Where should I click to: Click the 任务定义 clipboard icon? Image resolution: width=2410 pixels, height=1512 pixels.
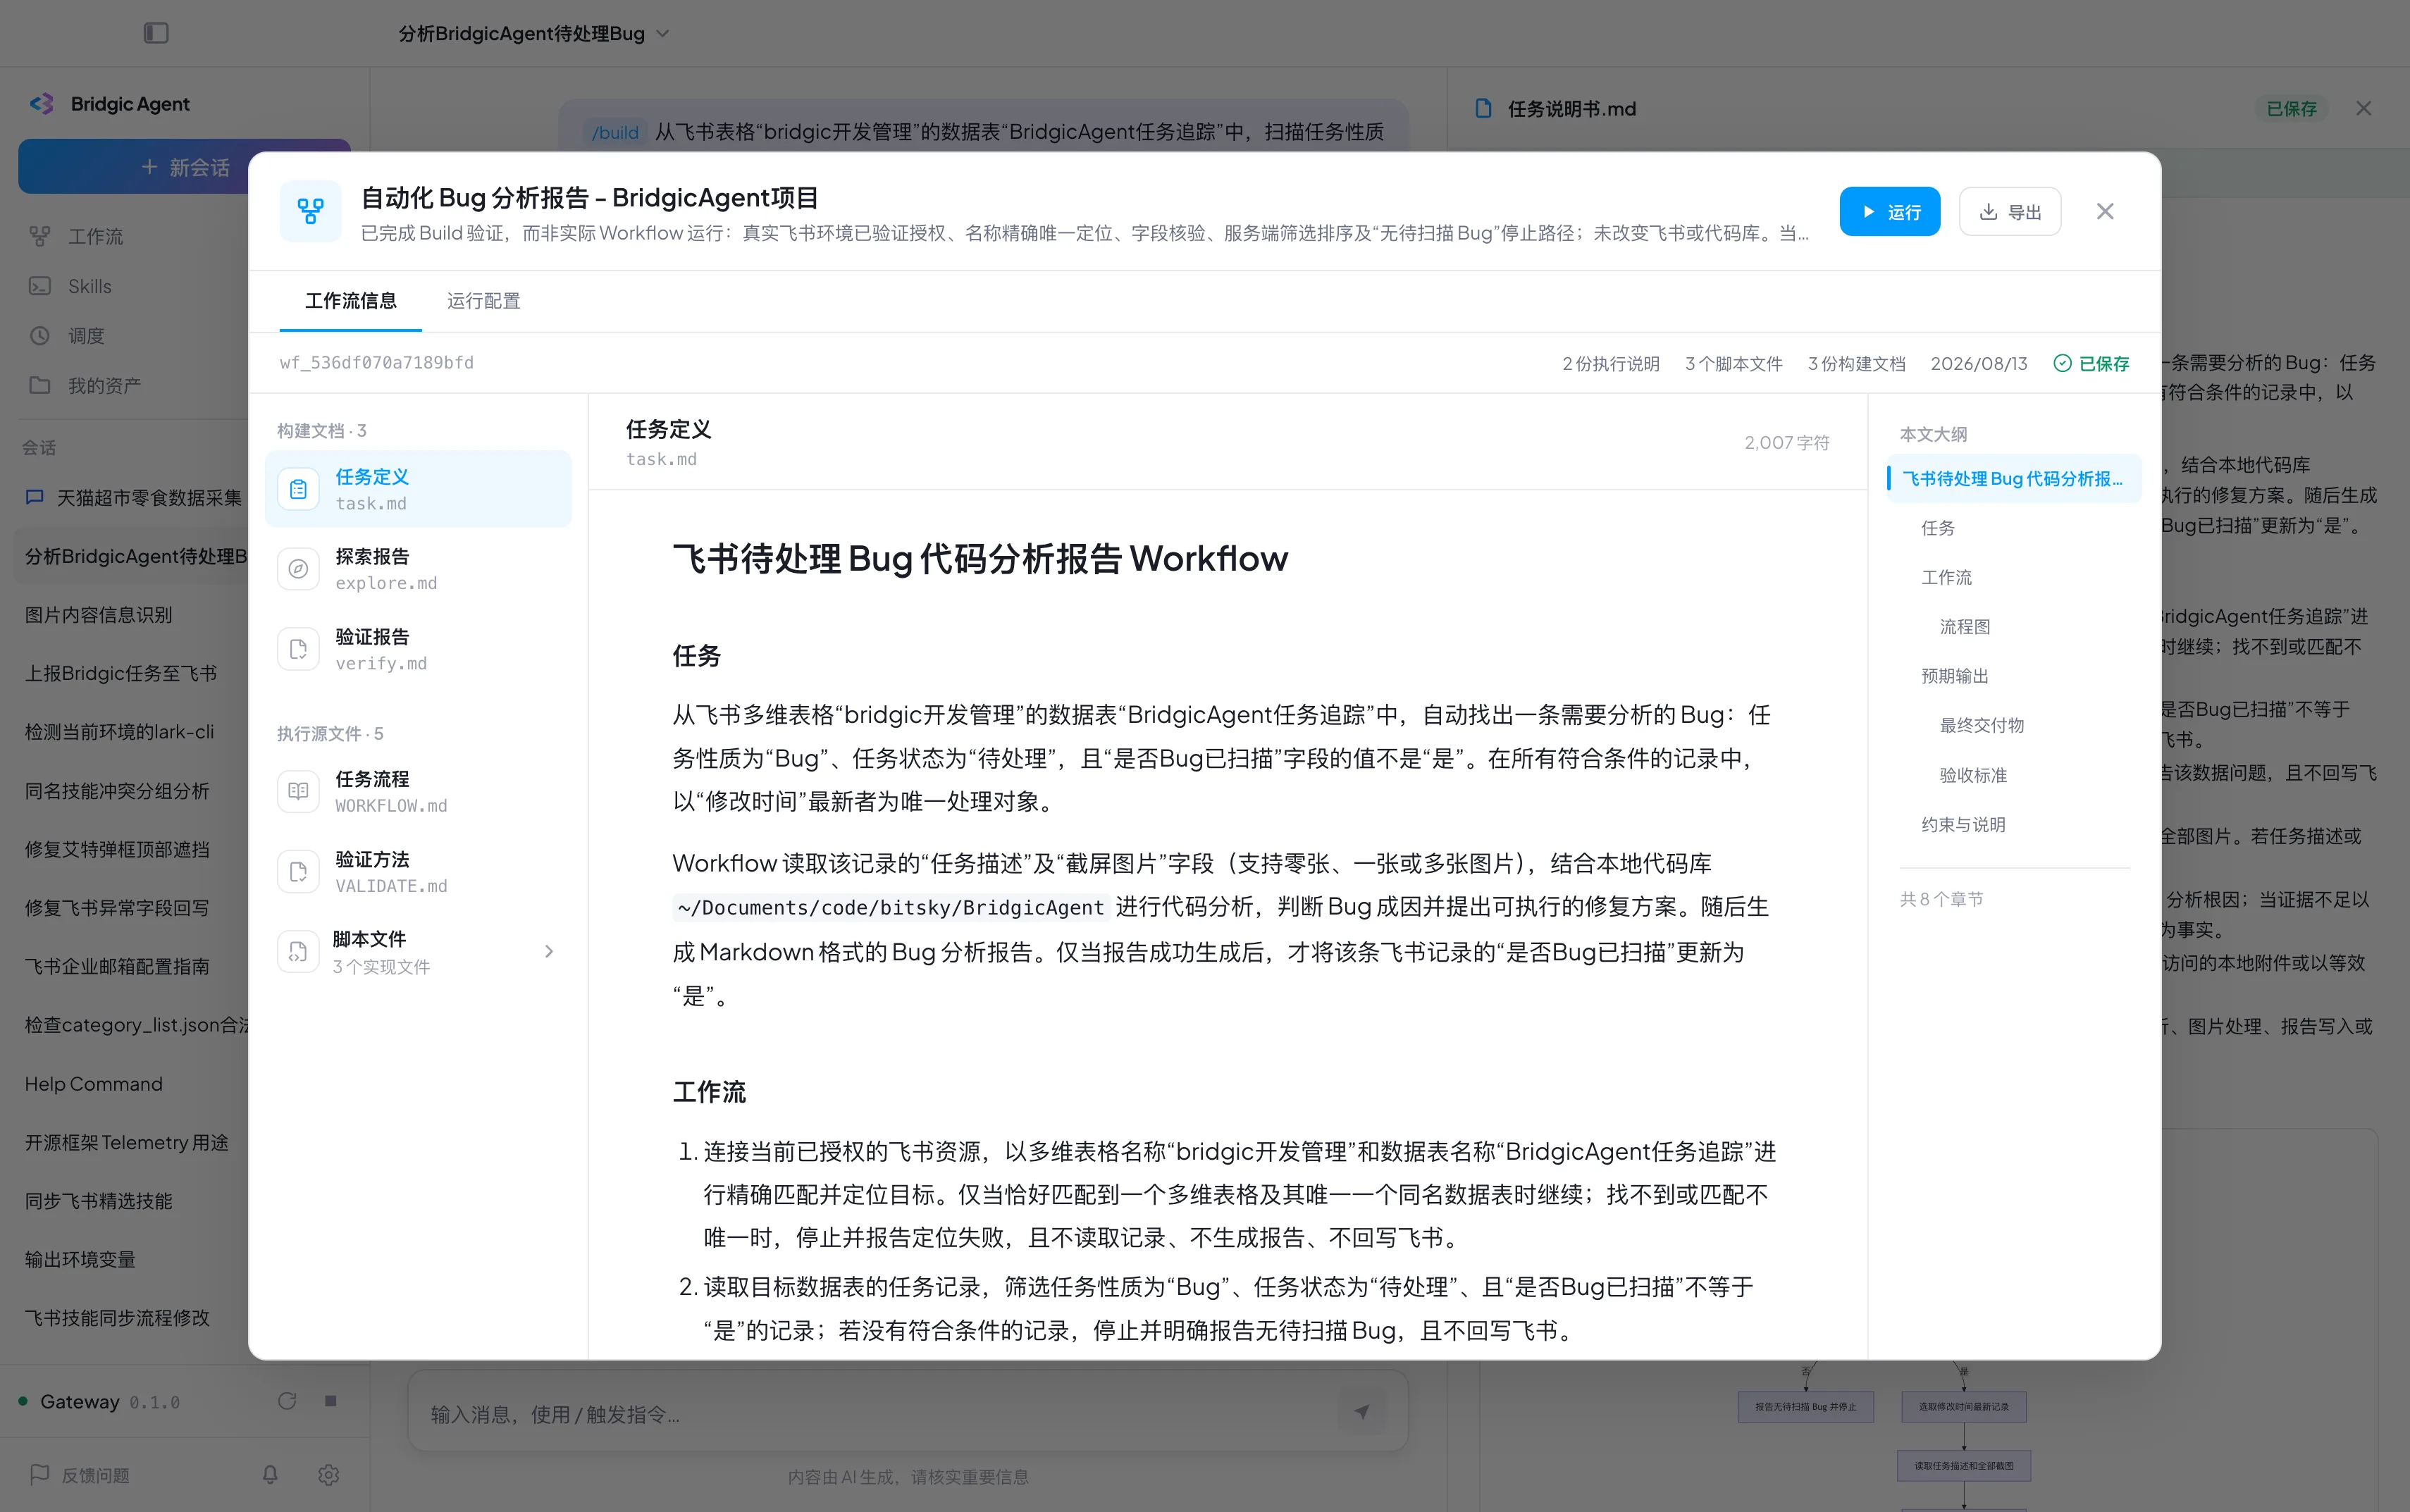tap(298, 489)
